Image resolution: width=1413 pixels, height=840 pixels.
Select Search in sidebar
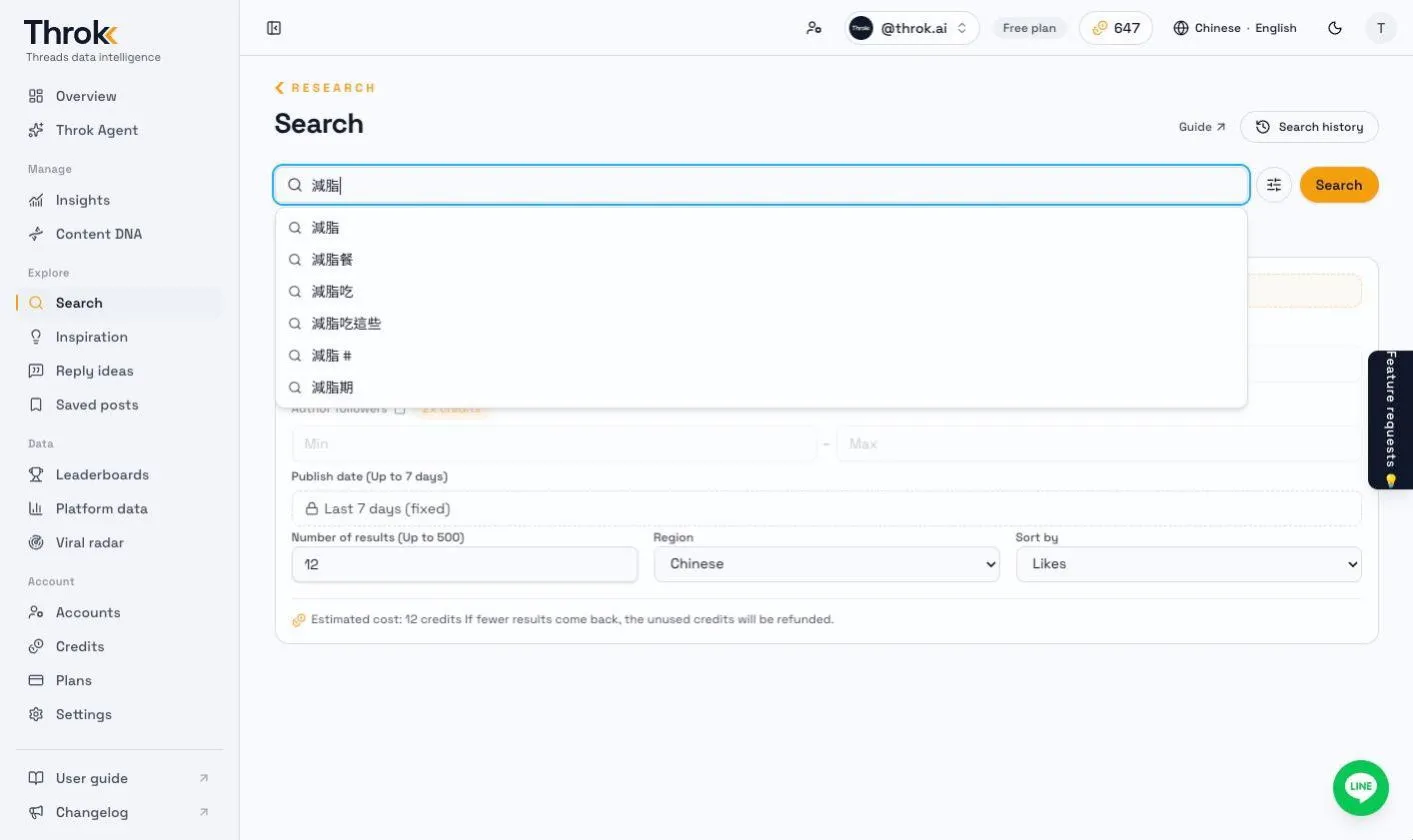tap(120, 303)
